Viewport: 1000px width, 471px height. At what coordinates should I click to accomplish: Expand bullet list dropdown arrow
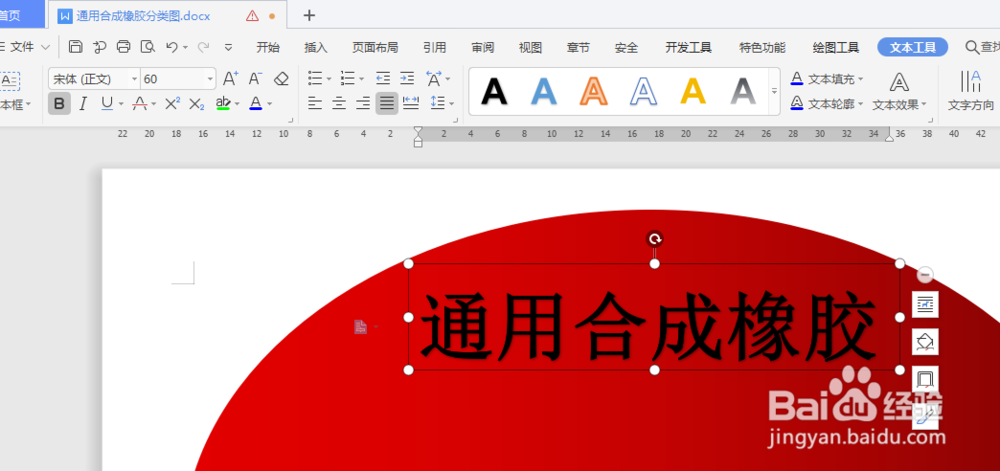click(329, 79)
